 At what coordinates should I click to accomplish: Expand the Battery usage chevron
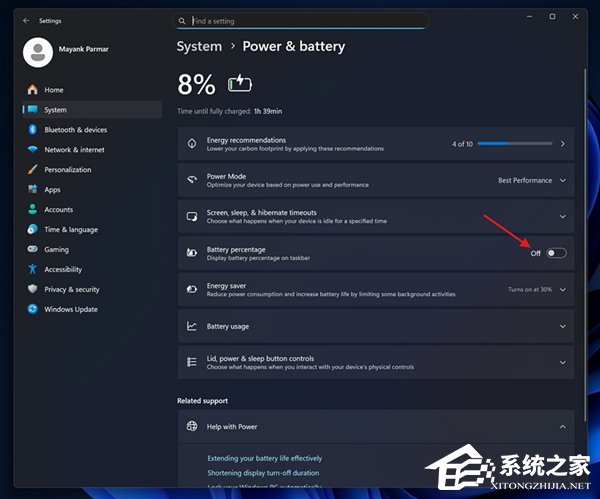click(x=562, y=326)
